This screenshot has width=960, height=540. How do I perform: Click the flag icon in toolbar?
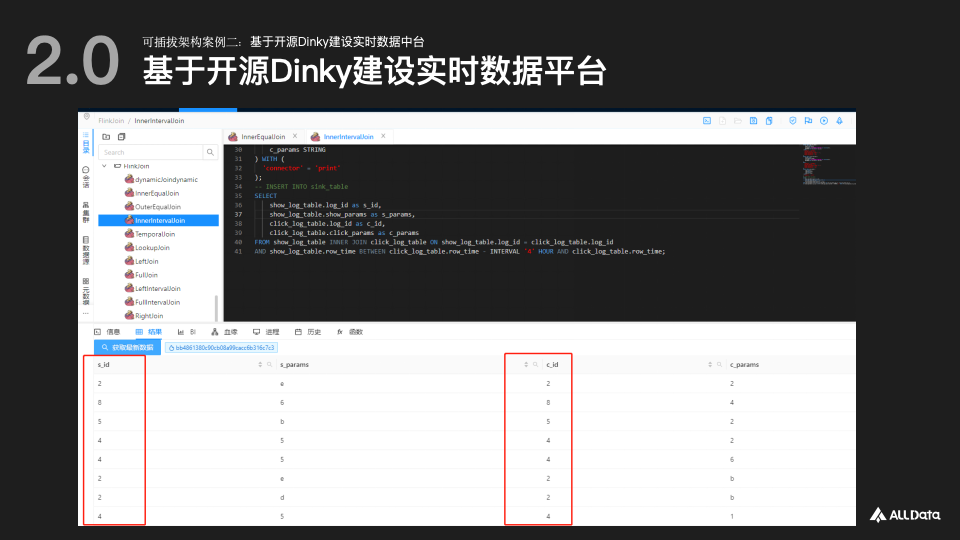(x=808, y=121)
